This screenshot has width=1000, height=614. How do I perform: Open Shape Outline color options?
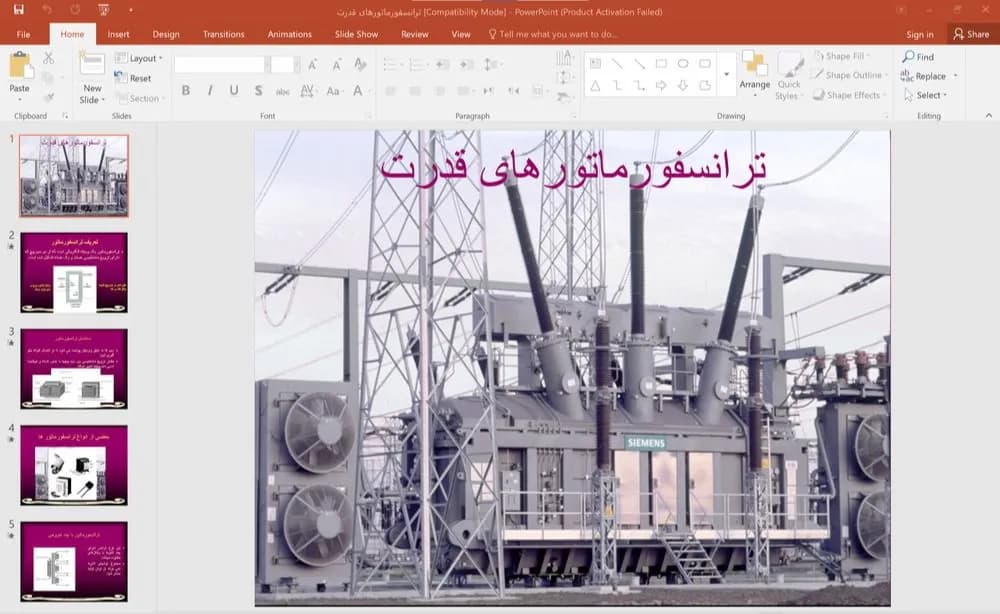coord(851,75)
